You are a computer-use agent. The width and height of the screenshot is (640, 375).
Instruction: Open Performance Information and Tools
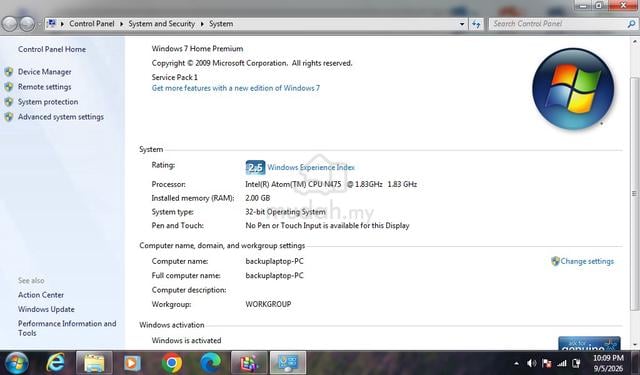(67, 328)
